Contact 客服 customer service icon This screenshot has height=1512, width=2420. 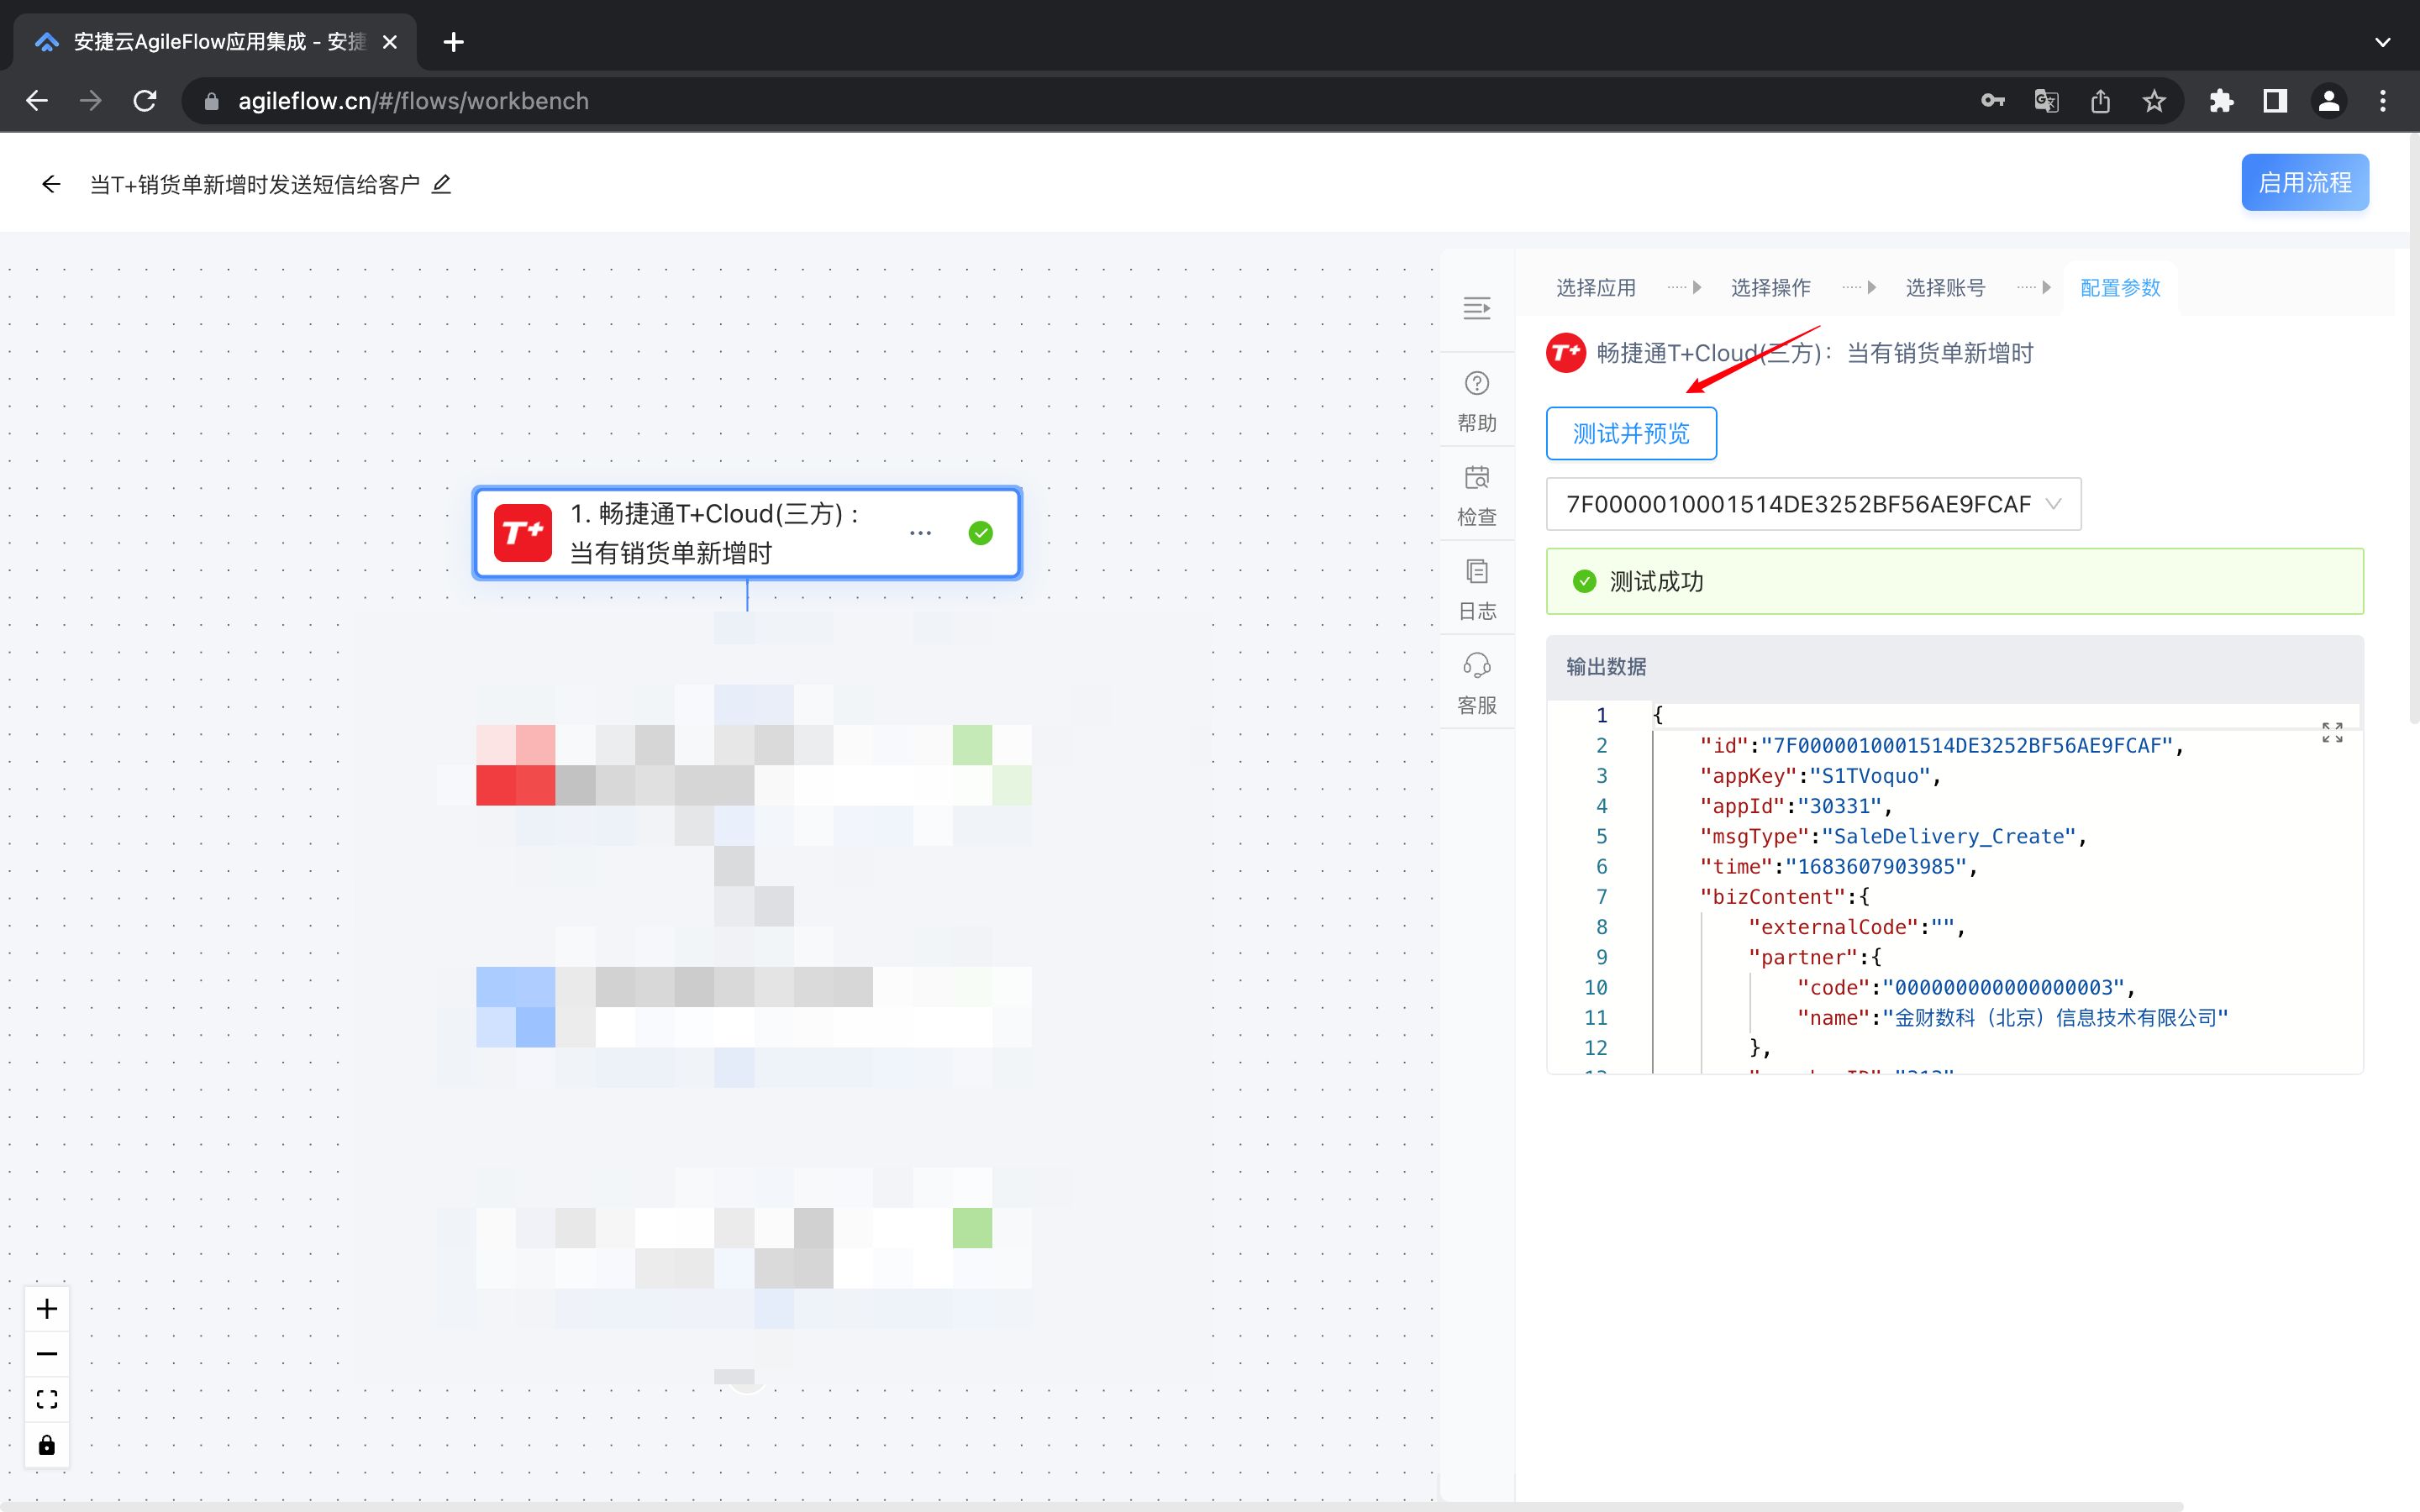(x=1476, y=682)
